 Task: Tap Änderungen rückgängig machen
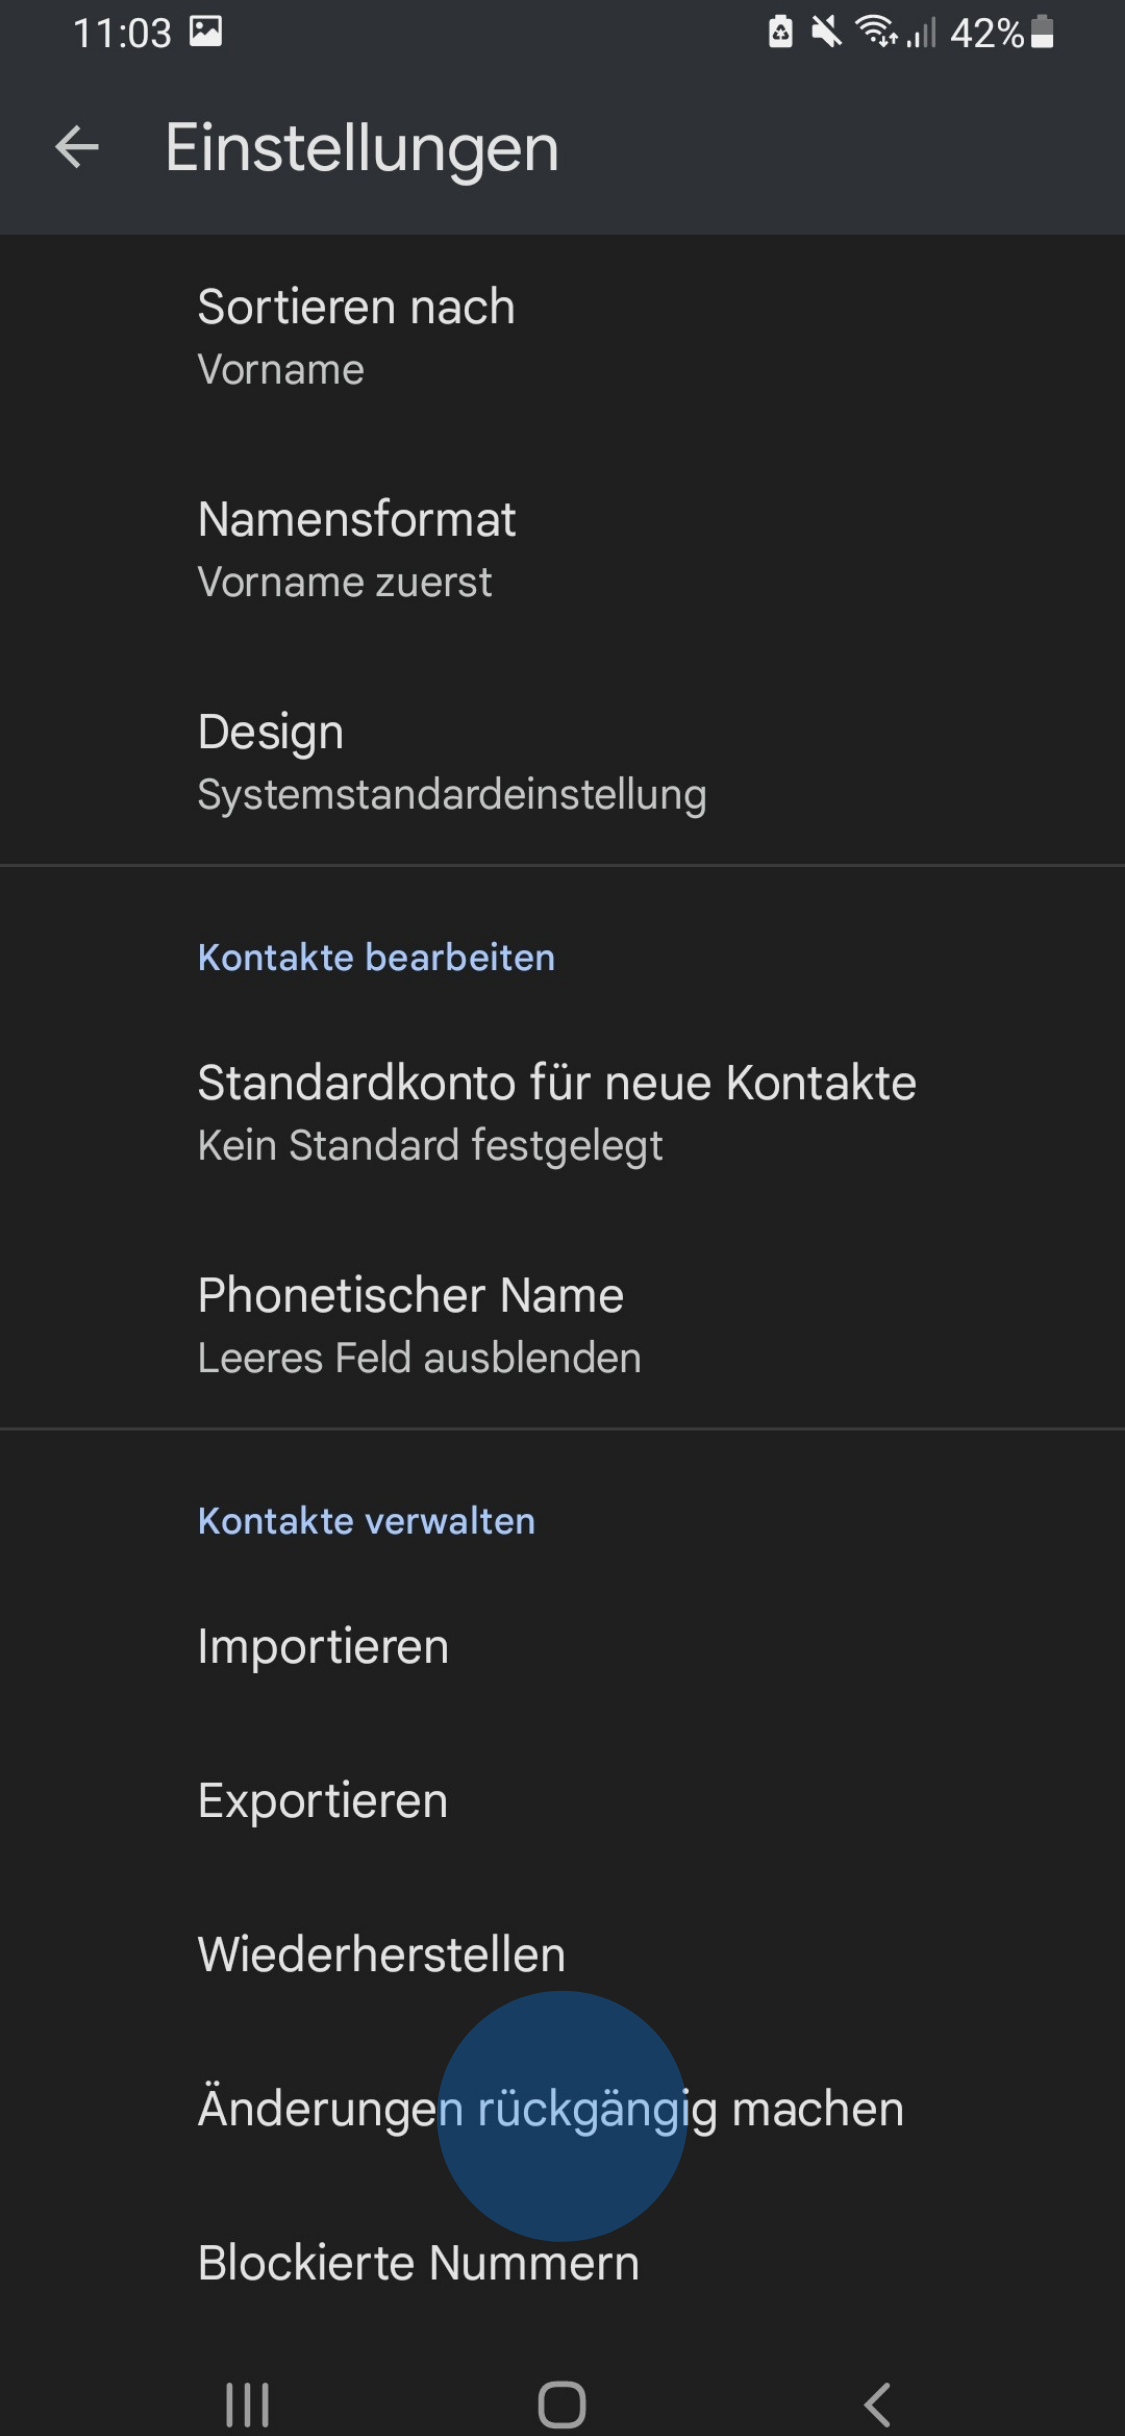coord(550,2108)
